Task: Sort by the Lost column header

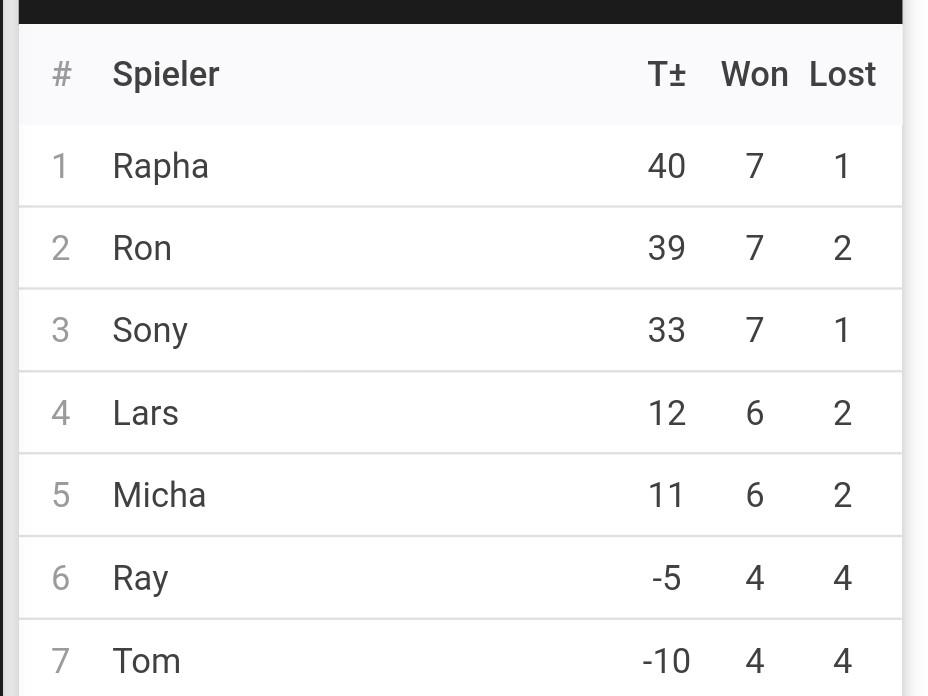Action: (842, 75)
